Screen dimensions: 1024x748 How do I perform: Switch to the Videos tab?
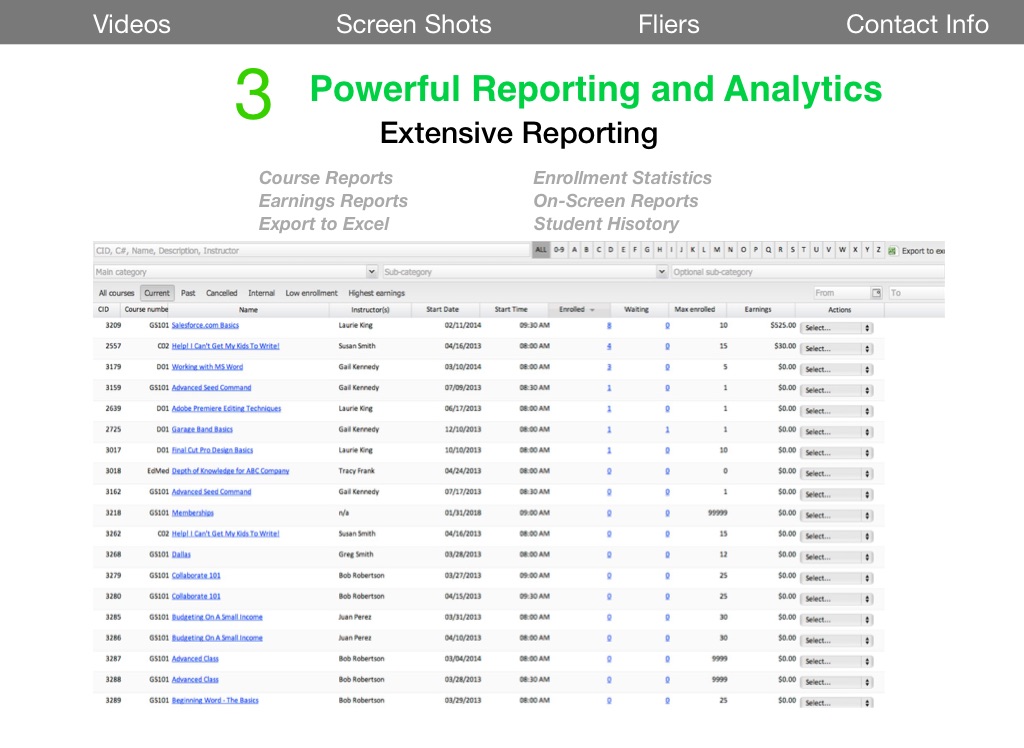[x=132, y=24]
